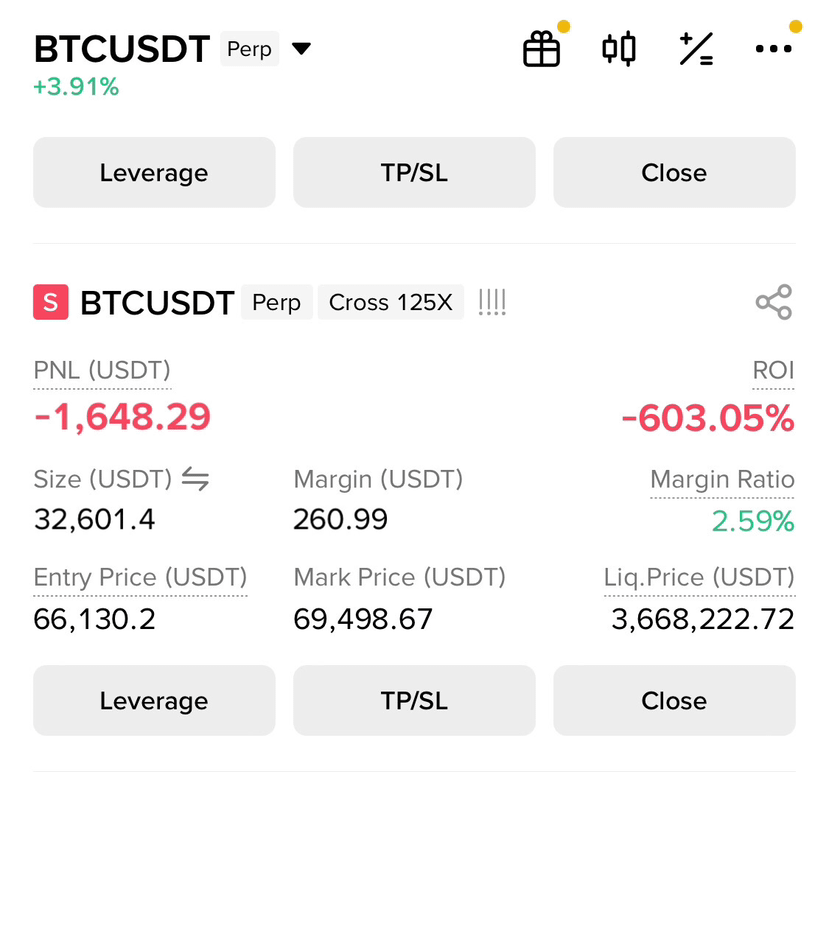Open the three-dot more menu

pos(773,49)
